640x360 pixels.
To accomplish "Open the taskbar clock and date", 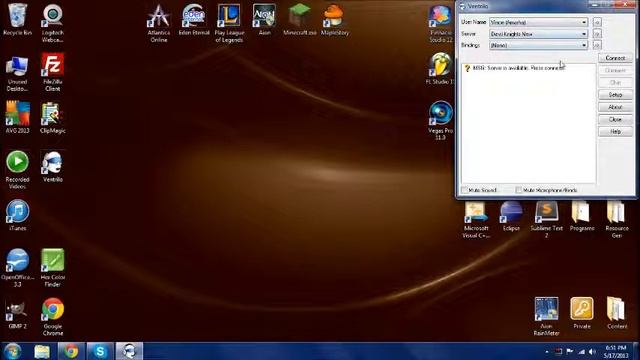I will click(x=616, y=352).
